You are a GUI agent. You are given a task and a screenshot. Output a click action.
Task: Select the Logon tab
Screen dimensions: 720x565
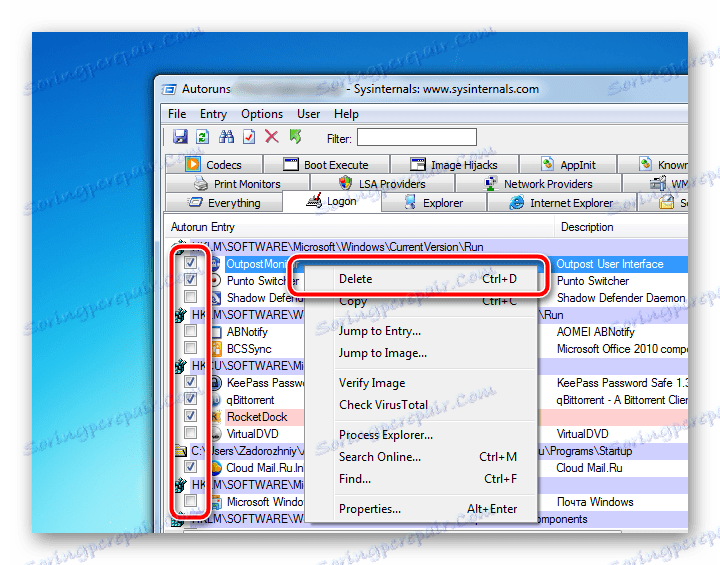point(332,201)
